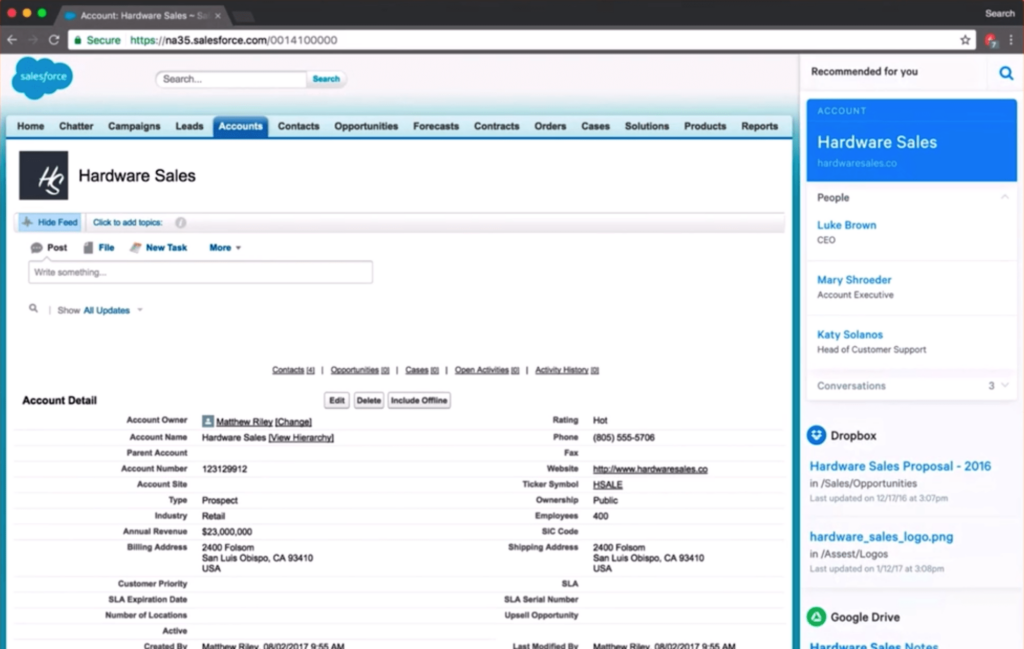Jump to Activity History link
The width and height of the screenshot is (1024, 649).
pyautogui.click(x=567, y=370)
